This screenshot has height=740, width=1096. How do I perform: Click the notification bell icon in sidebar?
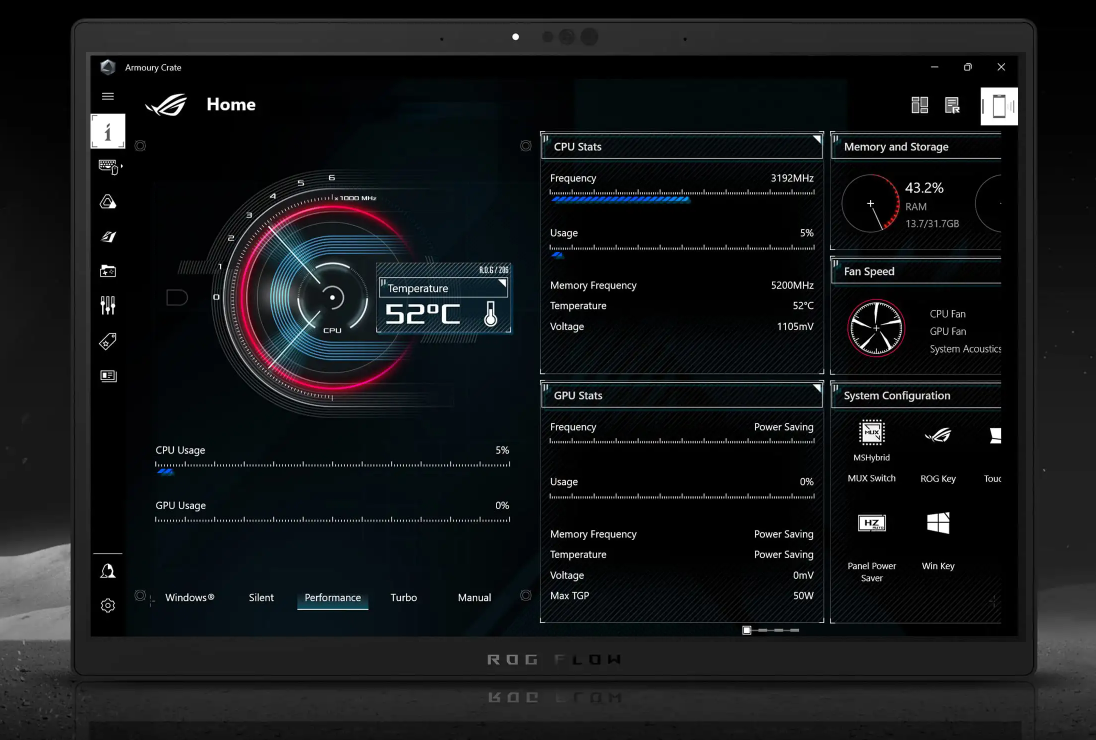coord(107,571)
